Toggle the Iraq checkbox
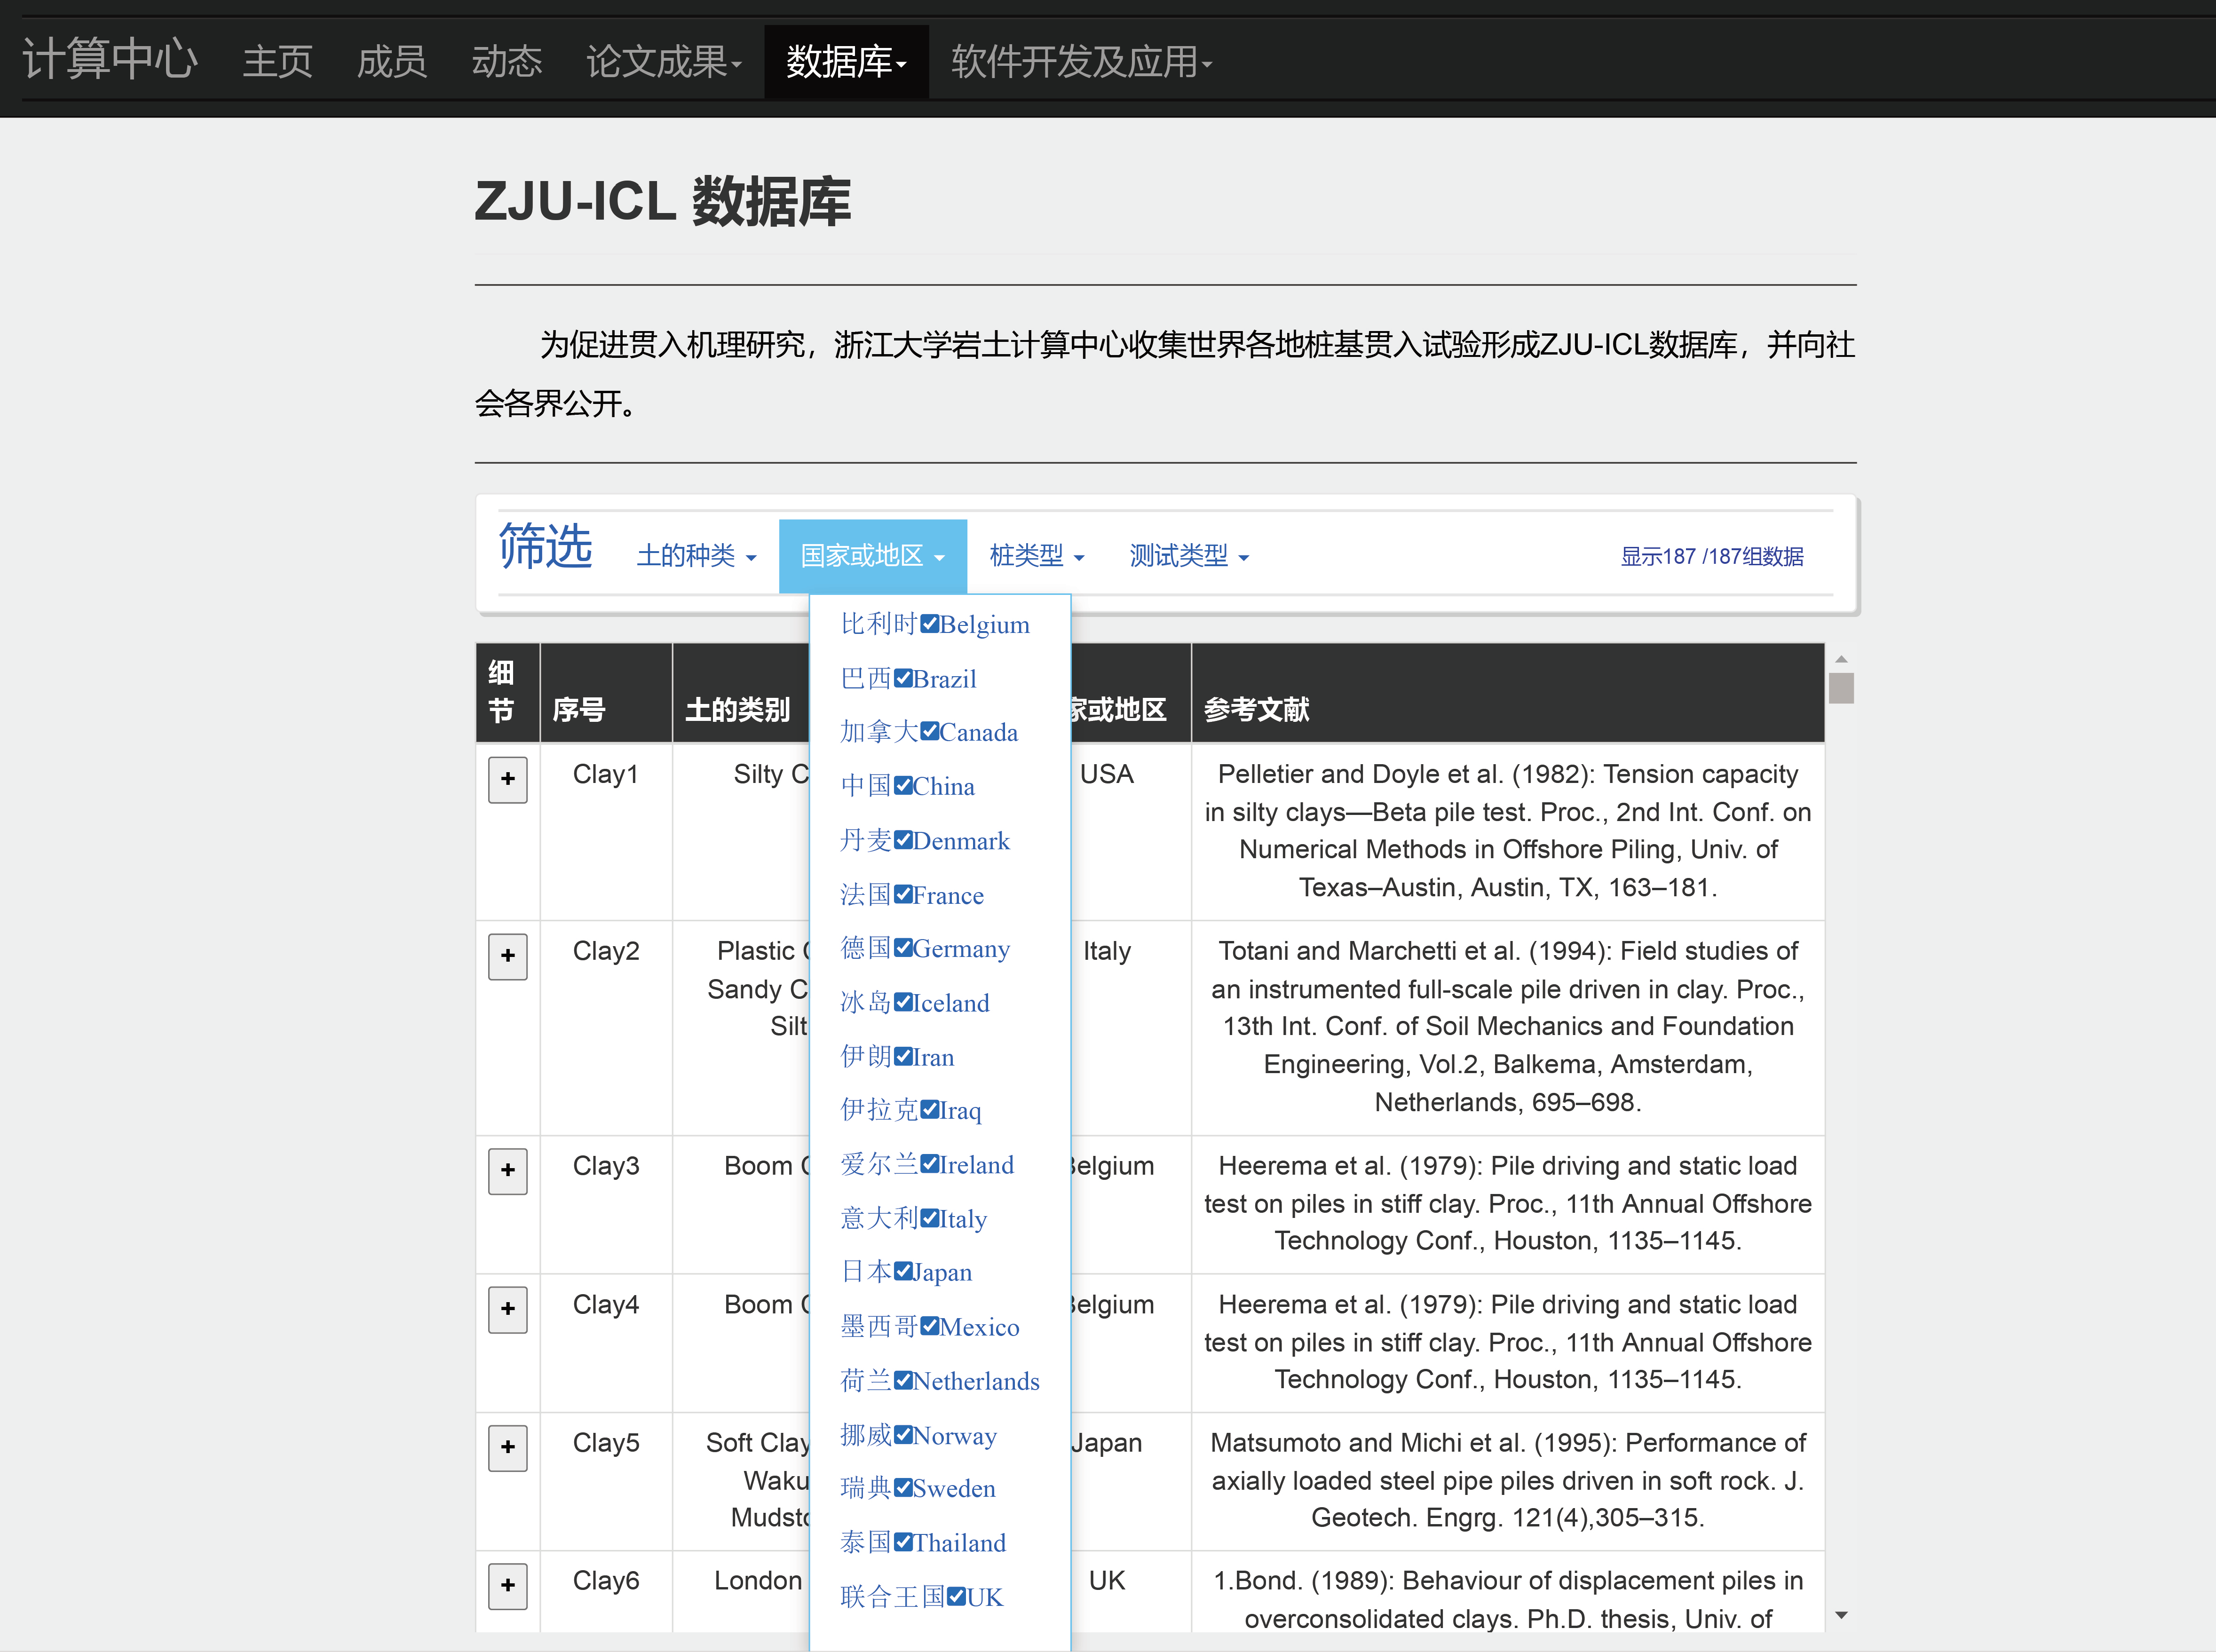The height and width of the screenshot is (1652, 2216). [x=930, y=1110]
